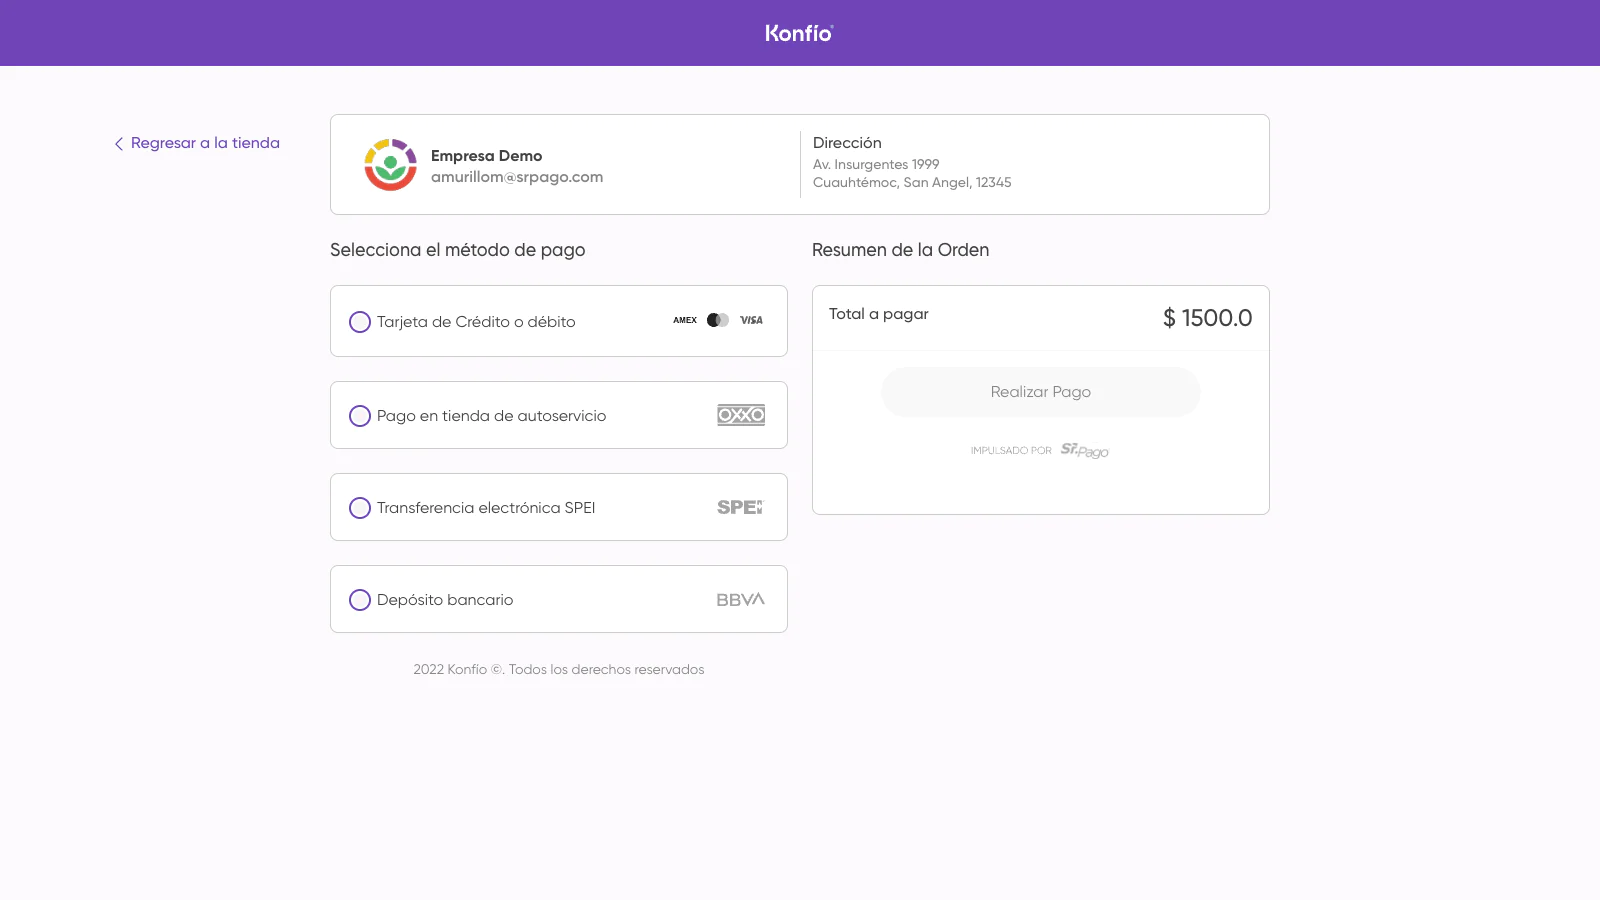Select Pago en tienda de autoservicio radio

point(360,416)
